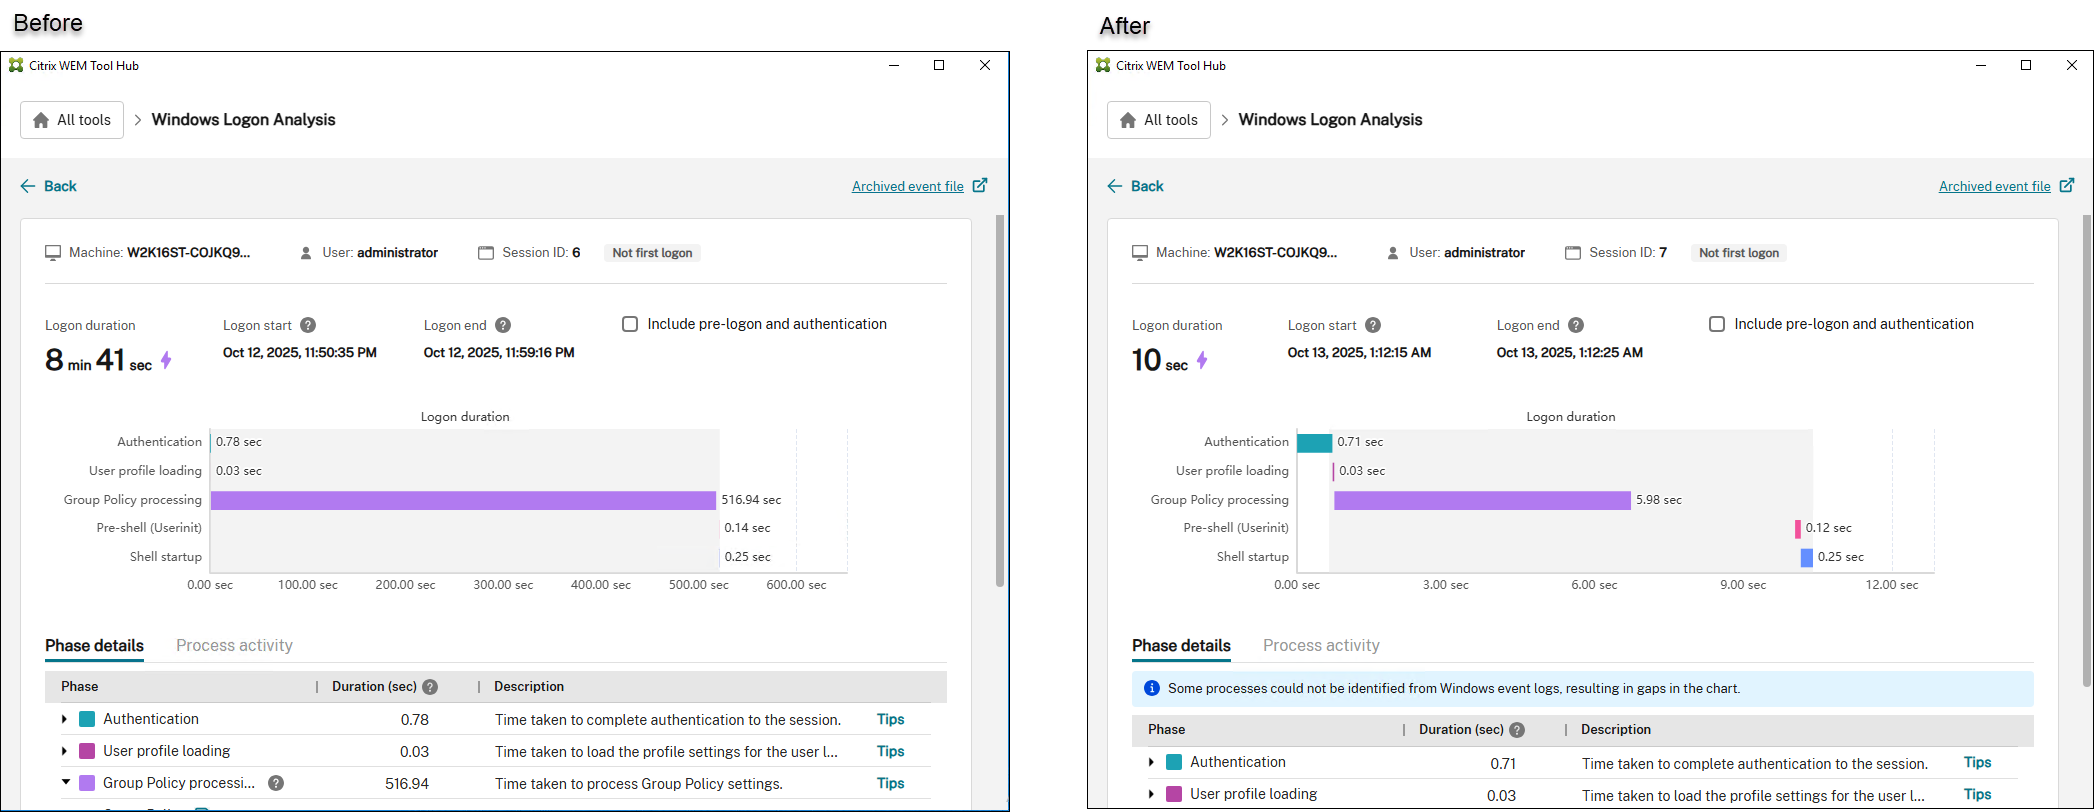Click the Duration (sec) help icon in the After window

(1517, 730)
